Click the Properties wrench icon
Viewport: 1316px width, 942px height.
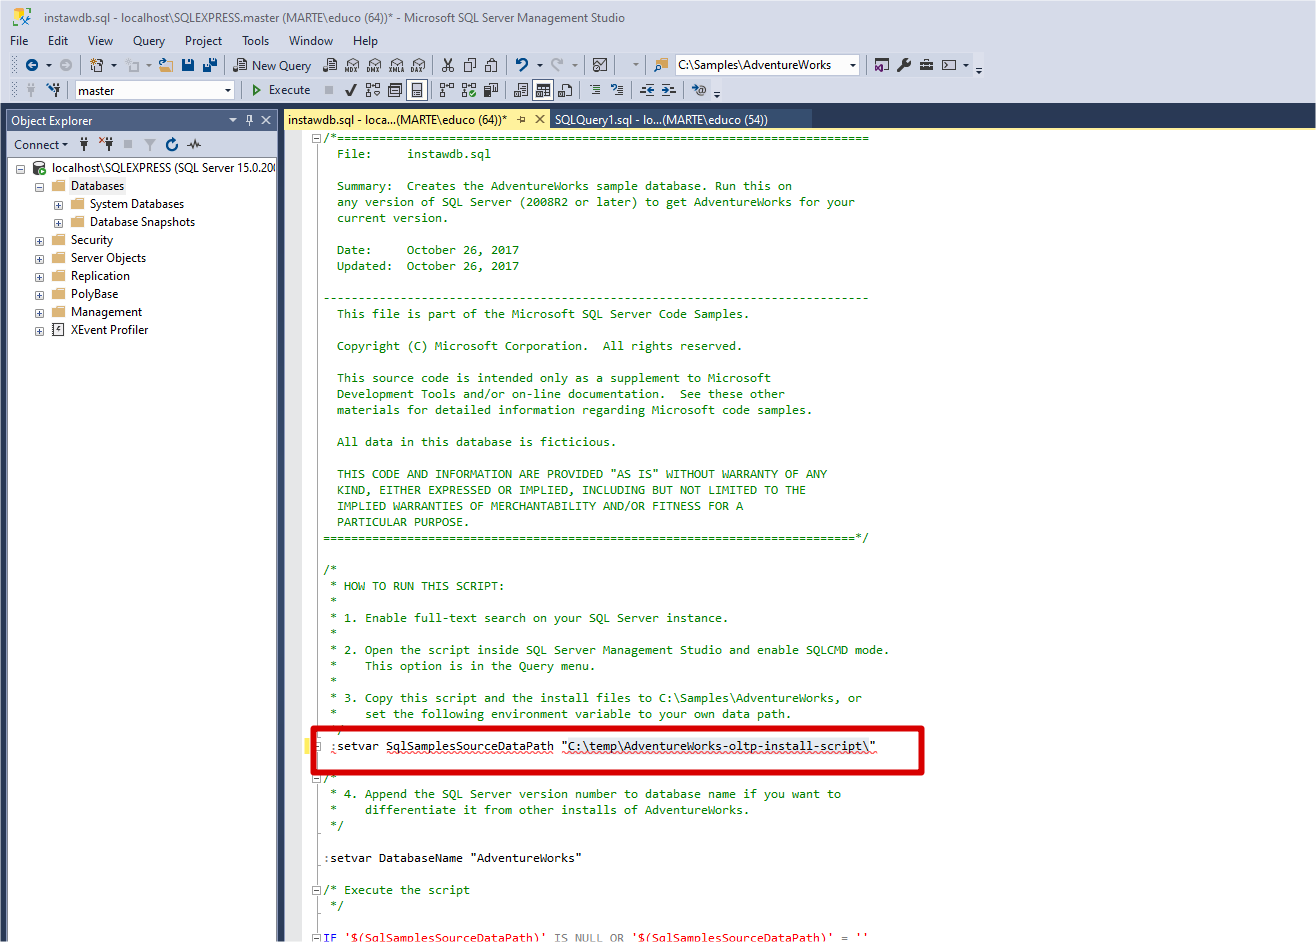pyautogui.click(x=904, y=65)
